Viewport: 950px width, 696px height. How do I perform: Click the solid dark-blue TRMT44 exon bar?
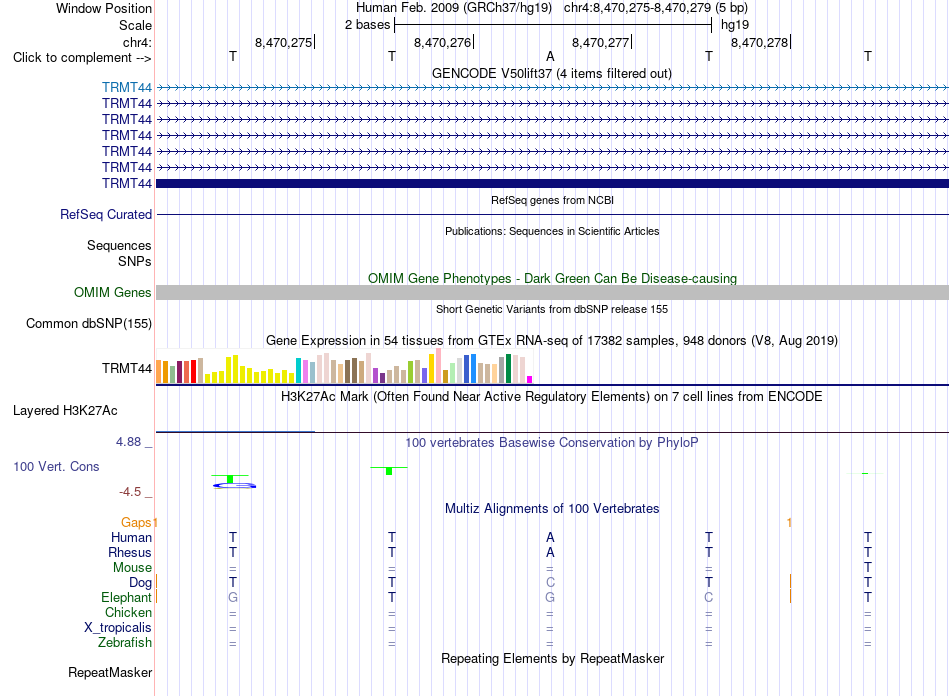point(552,184)
